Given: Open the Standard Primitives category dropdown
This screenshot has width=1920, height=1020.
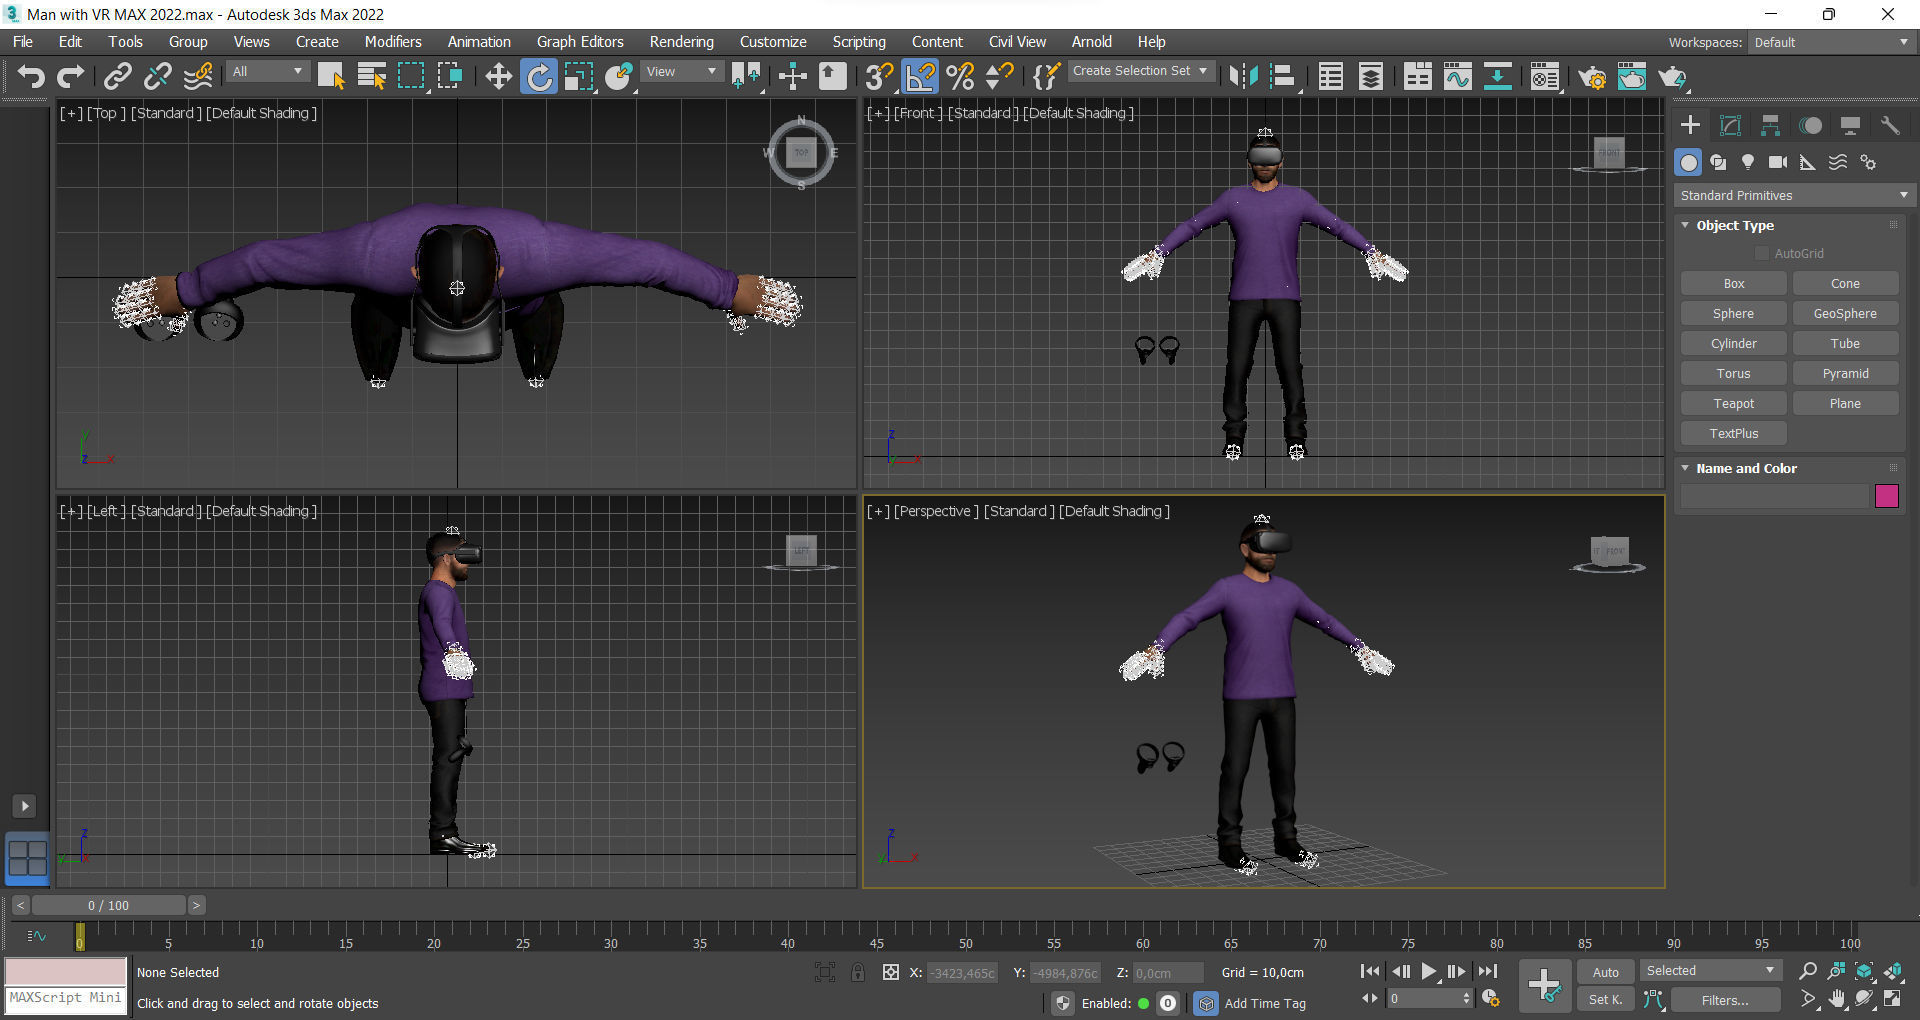Looking at the screenshot, I should [1795, 195].
